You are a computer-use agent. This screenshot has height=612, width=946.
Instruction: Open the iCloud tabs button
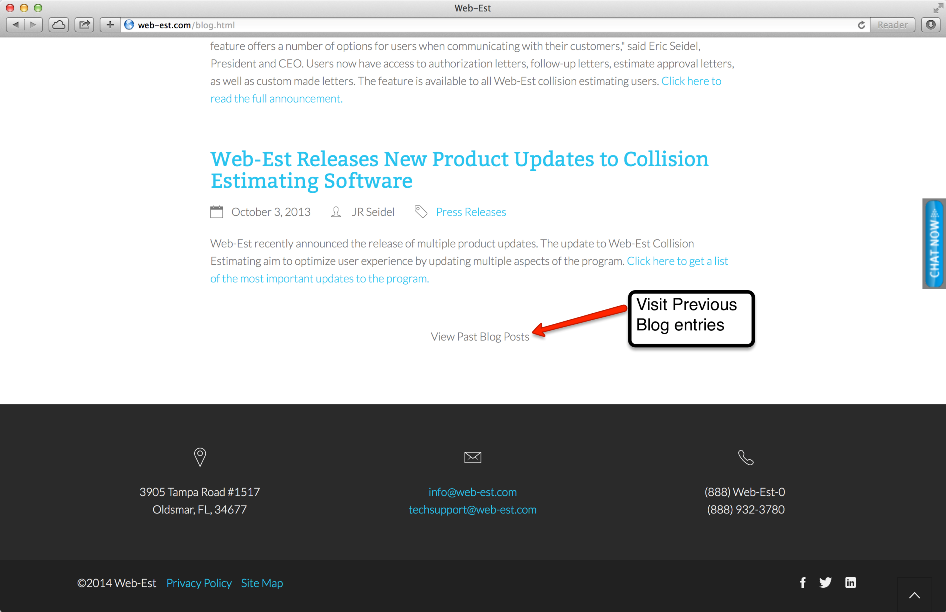(x=59, y=25)
